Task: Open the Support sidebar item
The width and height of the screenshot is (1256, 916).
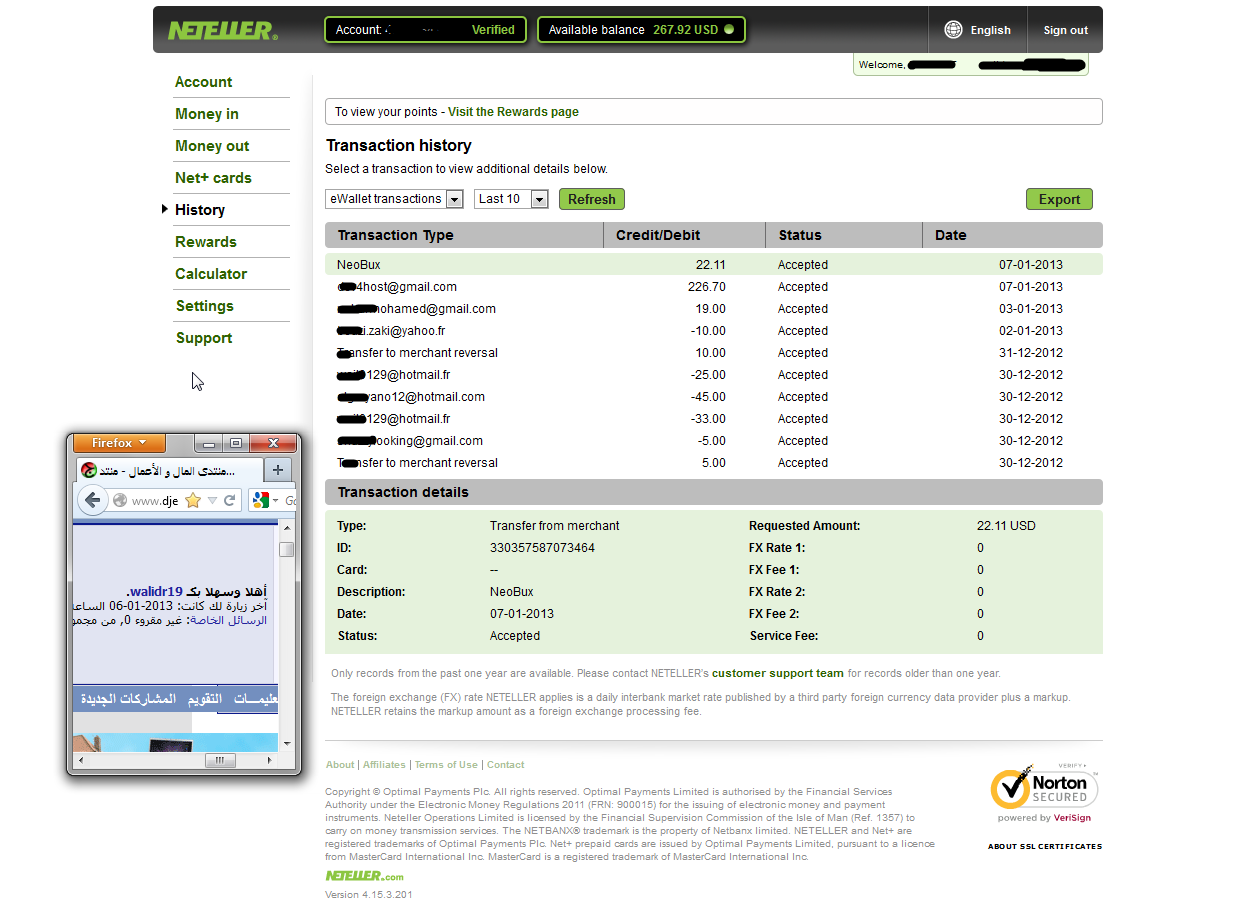Action: pos(204,338)
